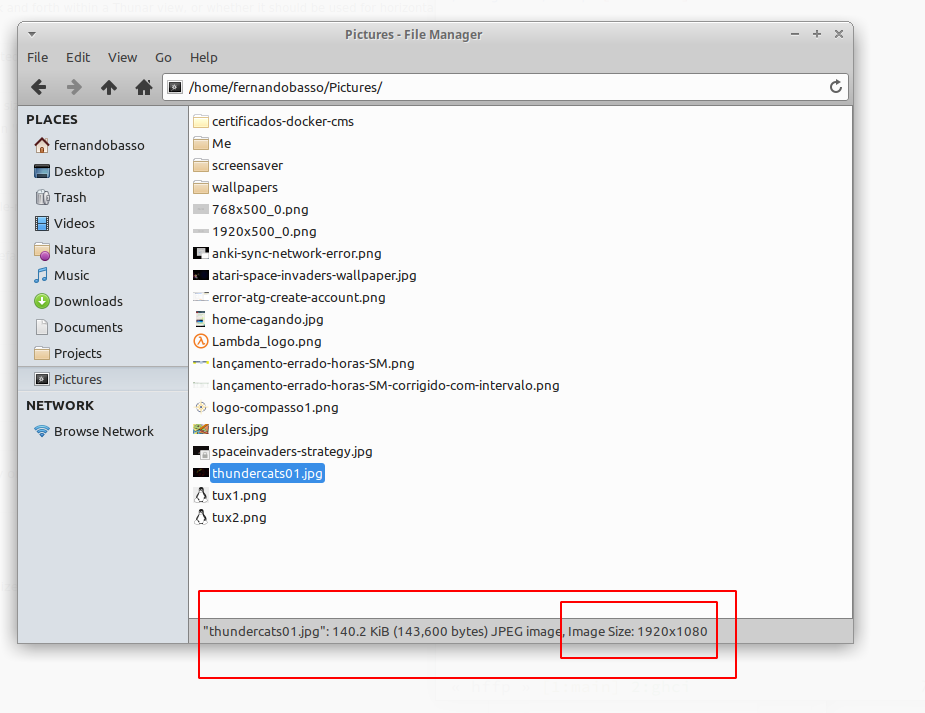Maximize the File Manager window
This screenshot has height=713, width=925.
click(816, 34)
